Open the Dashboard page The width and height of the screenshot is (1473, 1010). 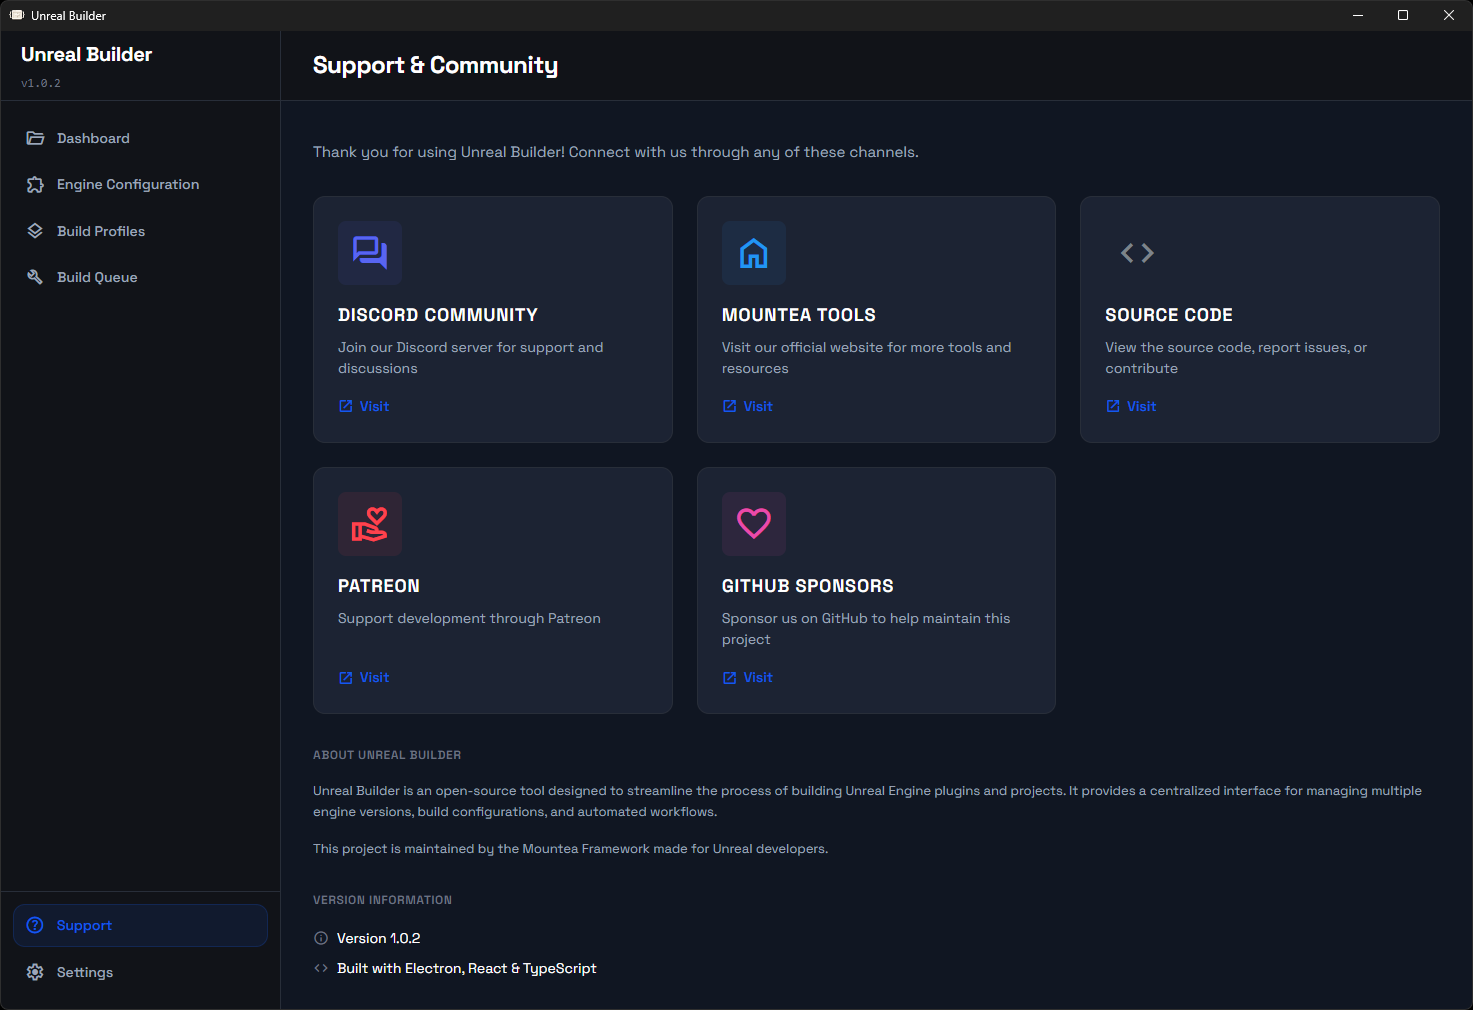pos(140,138)
